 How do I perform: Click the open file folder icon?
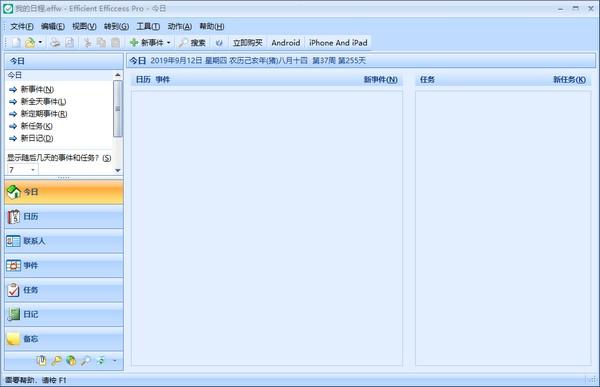[29, 42]
